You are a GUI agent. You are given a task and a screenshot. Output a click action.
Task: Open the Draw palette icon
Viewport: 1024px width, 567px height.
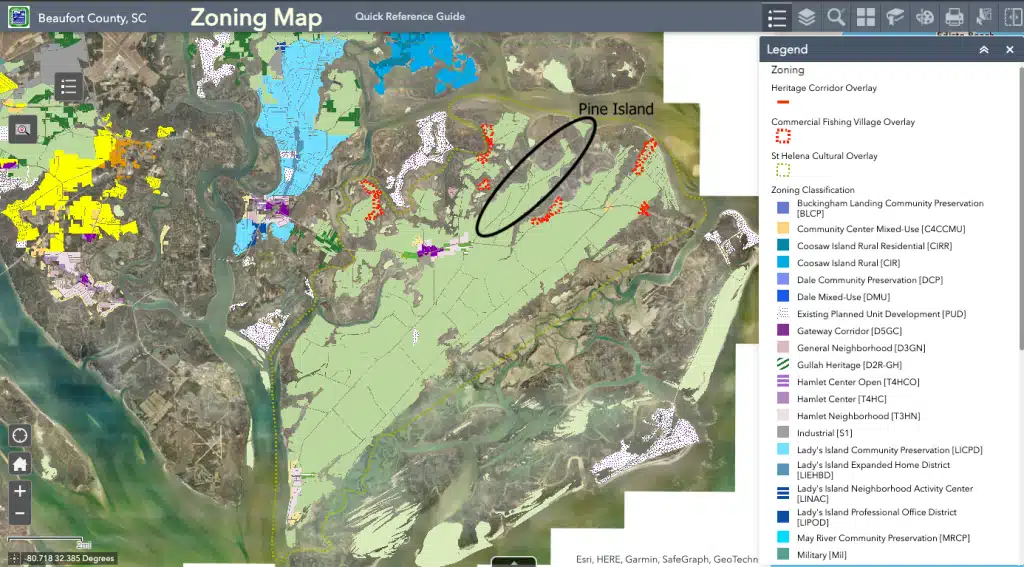click(925, 17)
